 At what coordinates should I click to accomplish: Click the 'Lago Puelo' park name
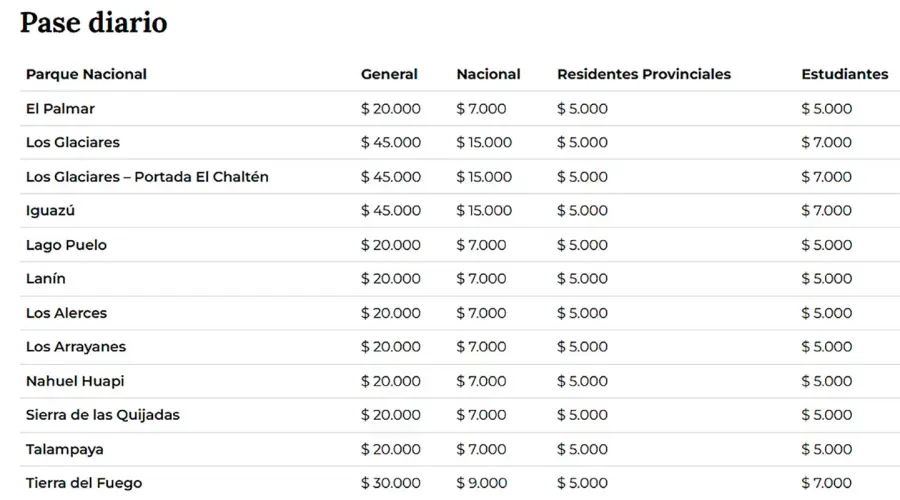(x=66, y=245)
